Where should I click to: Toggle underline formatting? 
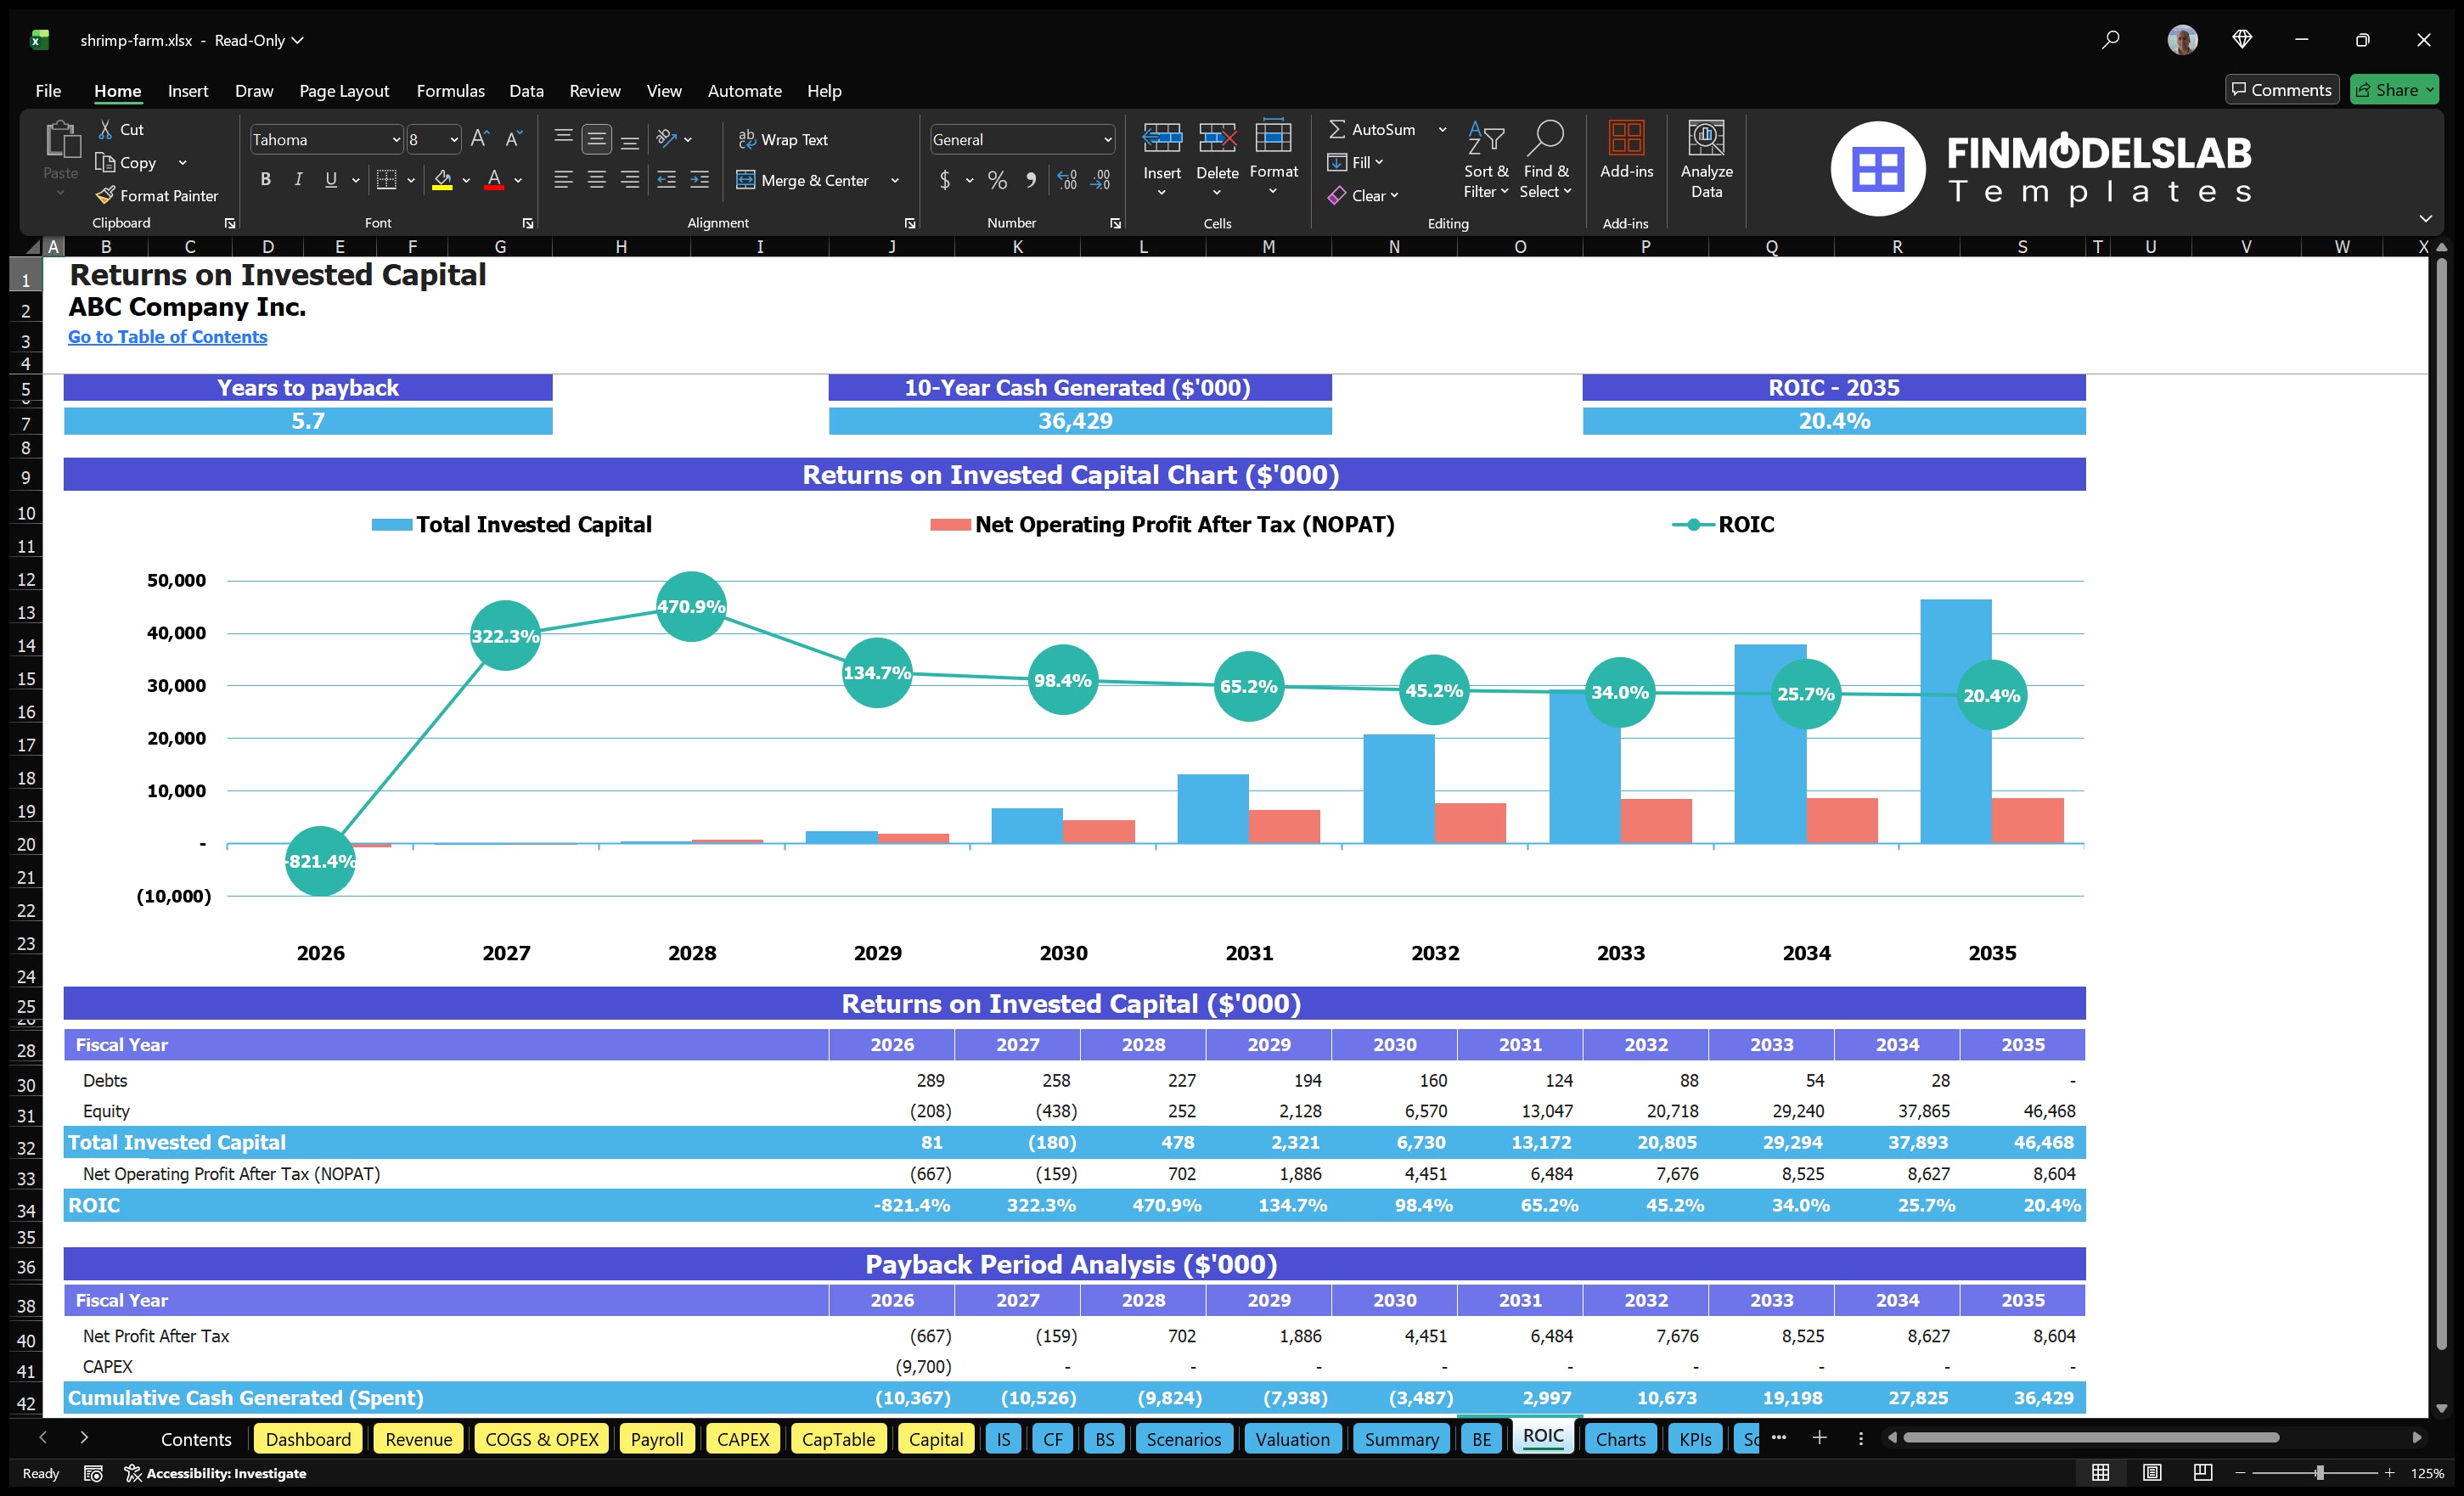coord(330,180)
